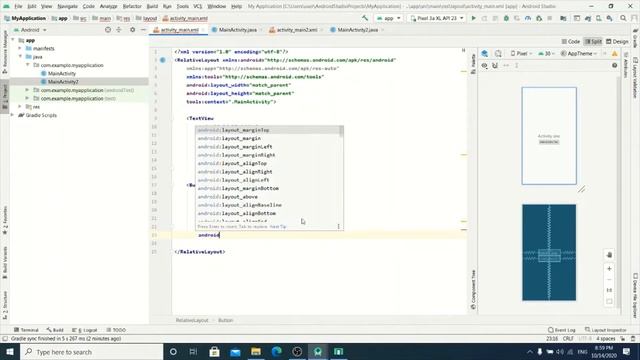Image resolution: width=640 pixels, height=360 pixels.
Task: Click Collapse All icon in Project panel
Action: click(x=119, y=30)
